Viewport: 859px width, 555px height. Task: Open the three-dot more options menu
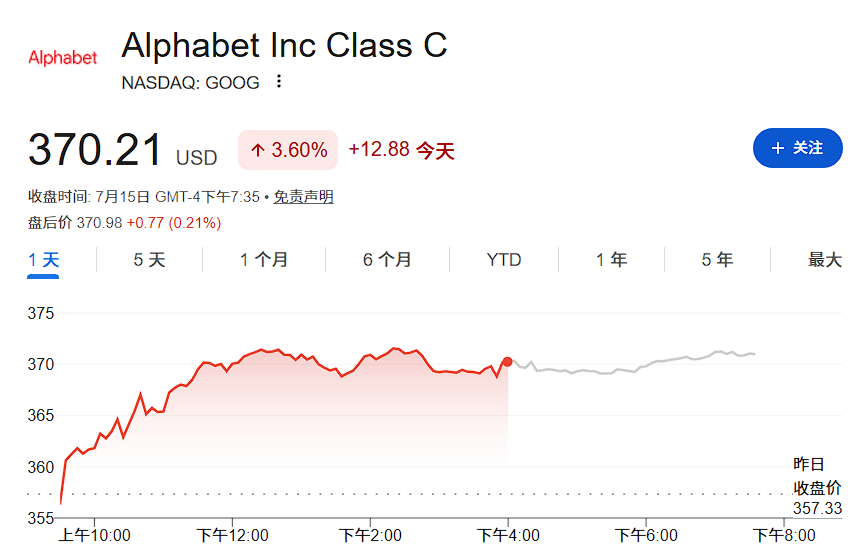pos(279,82)
